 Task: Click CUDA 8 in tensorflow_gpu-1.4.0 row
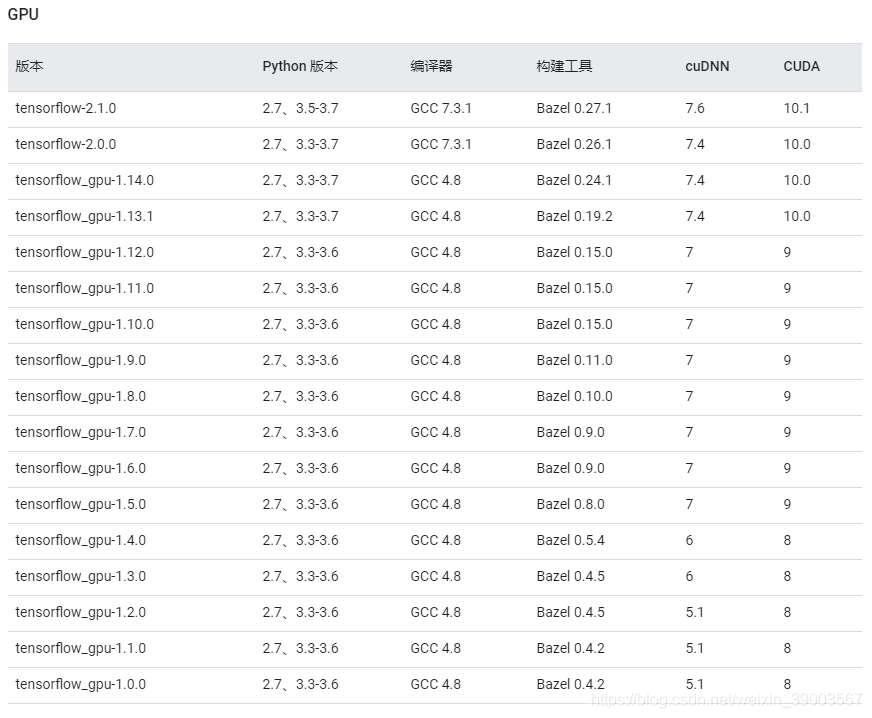click(787, 540)
